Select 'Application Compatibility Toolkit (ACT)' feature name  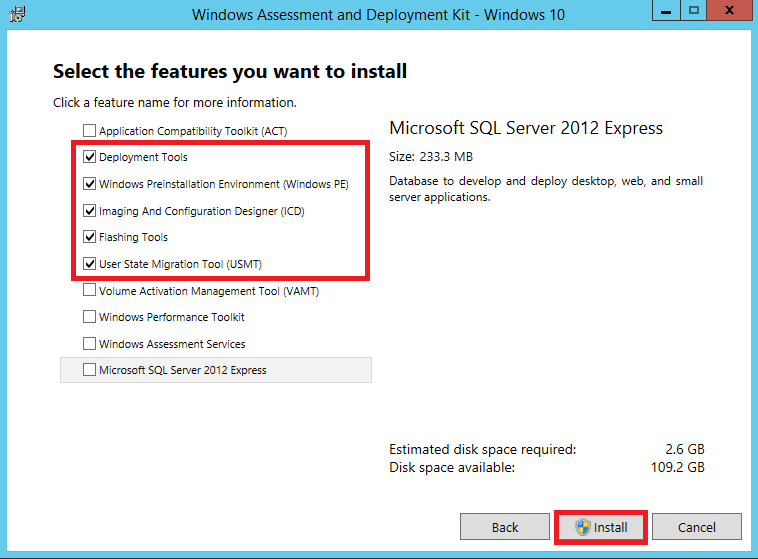click(193, 131)
